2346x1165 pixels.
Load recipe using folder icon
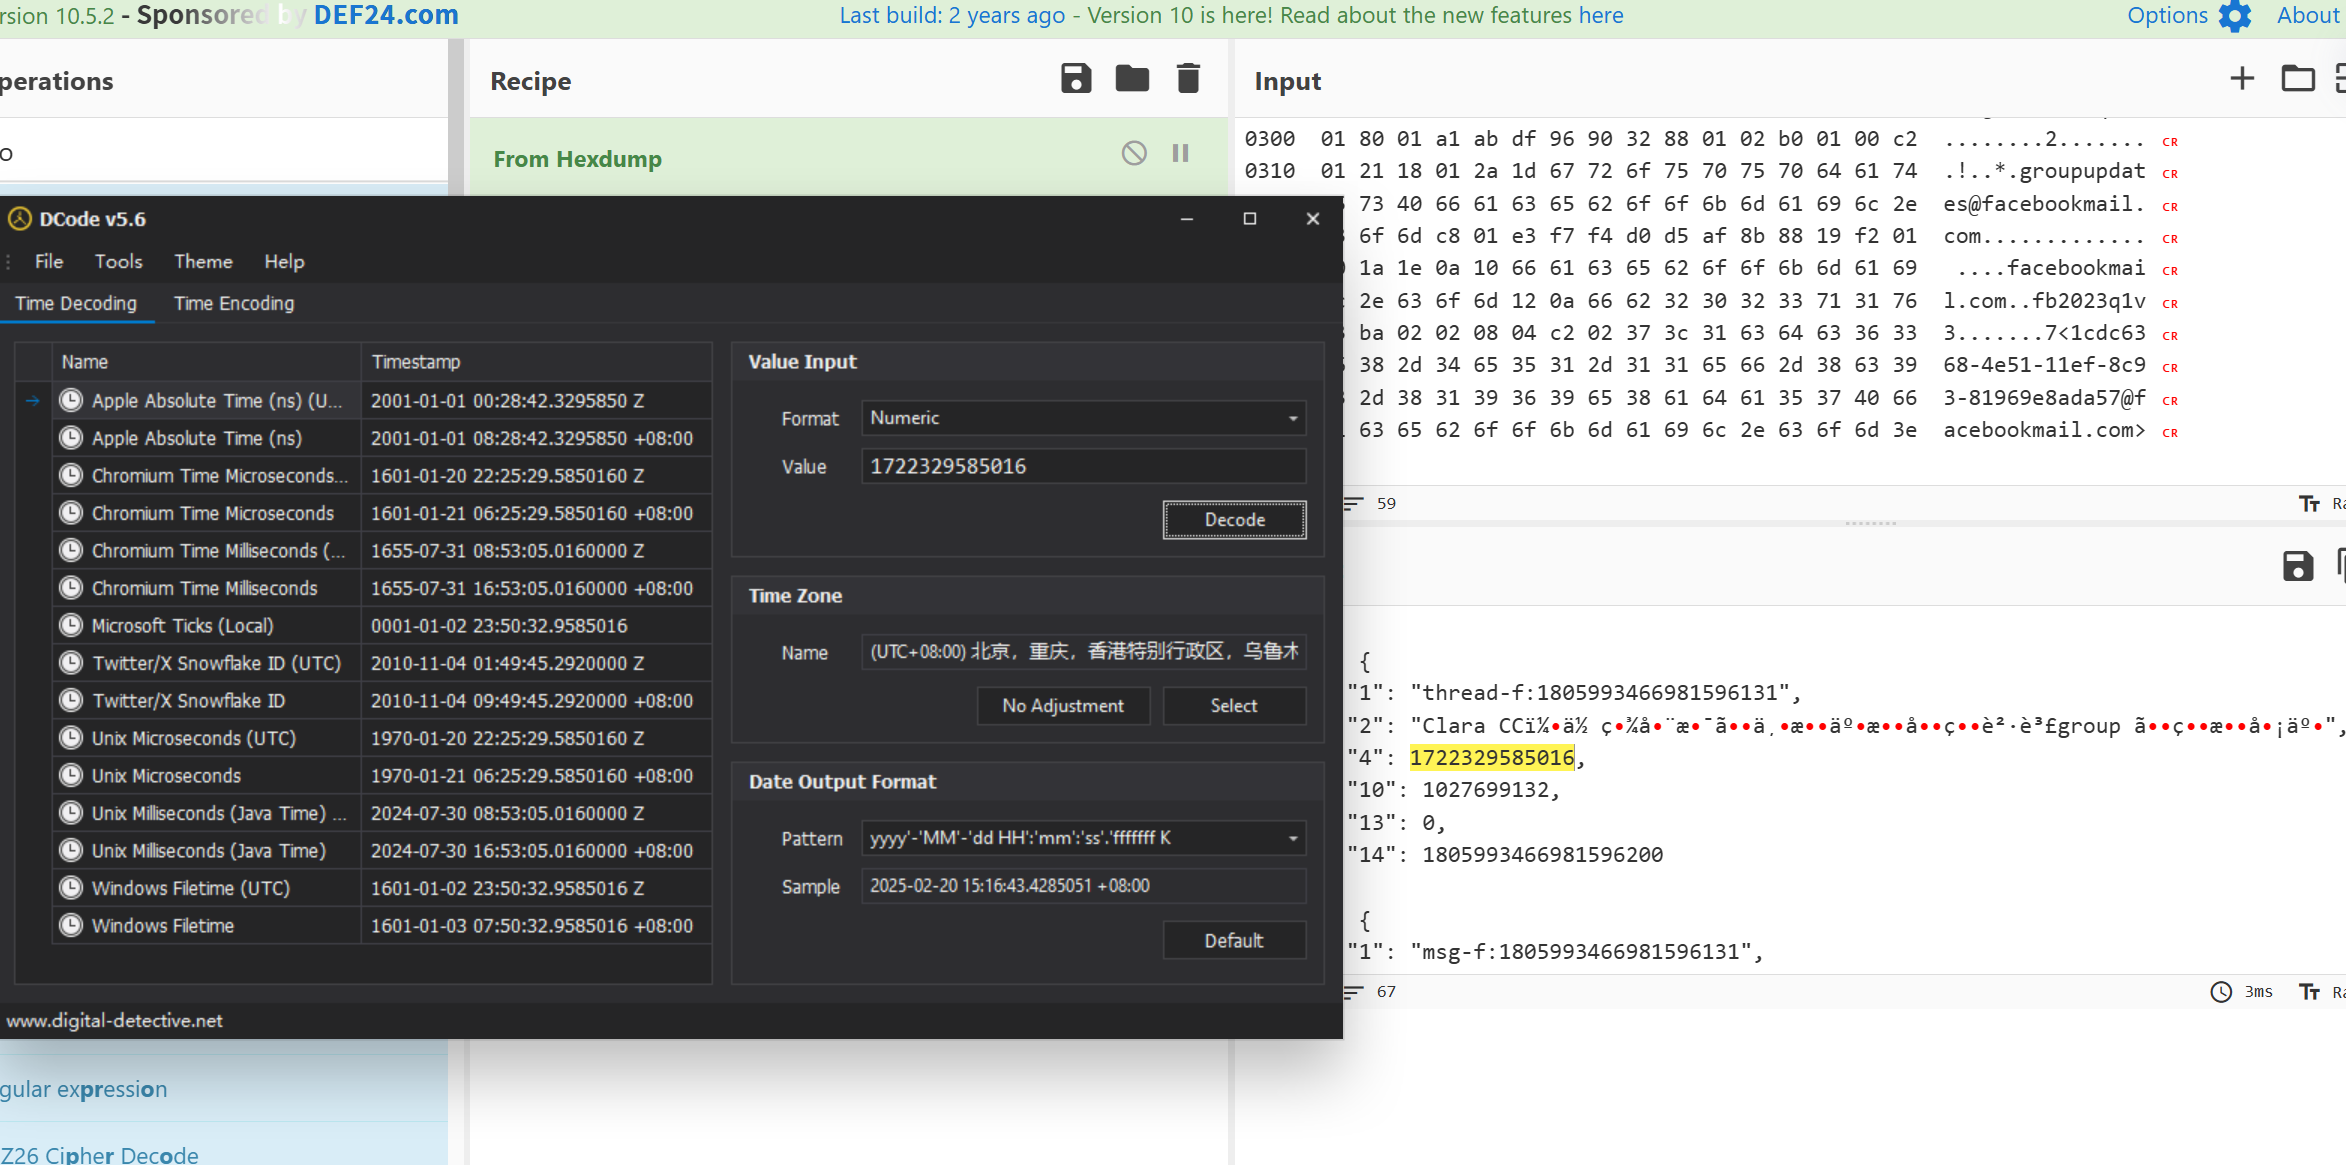1132,79
